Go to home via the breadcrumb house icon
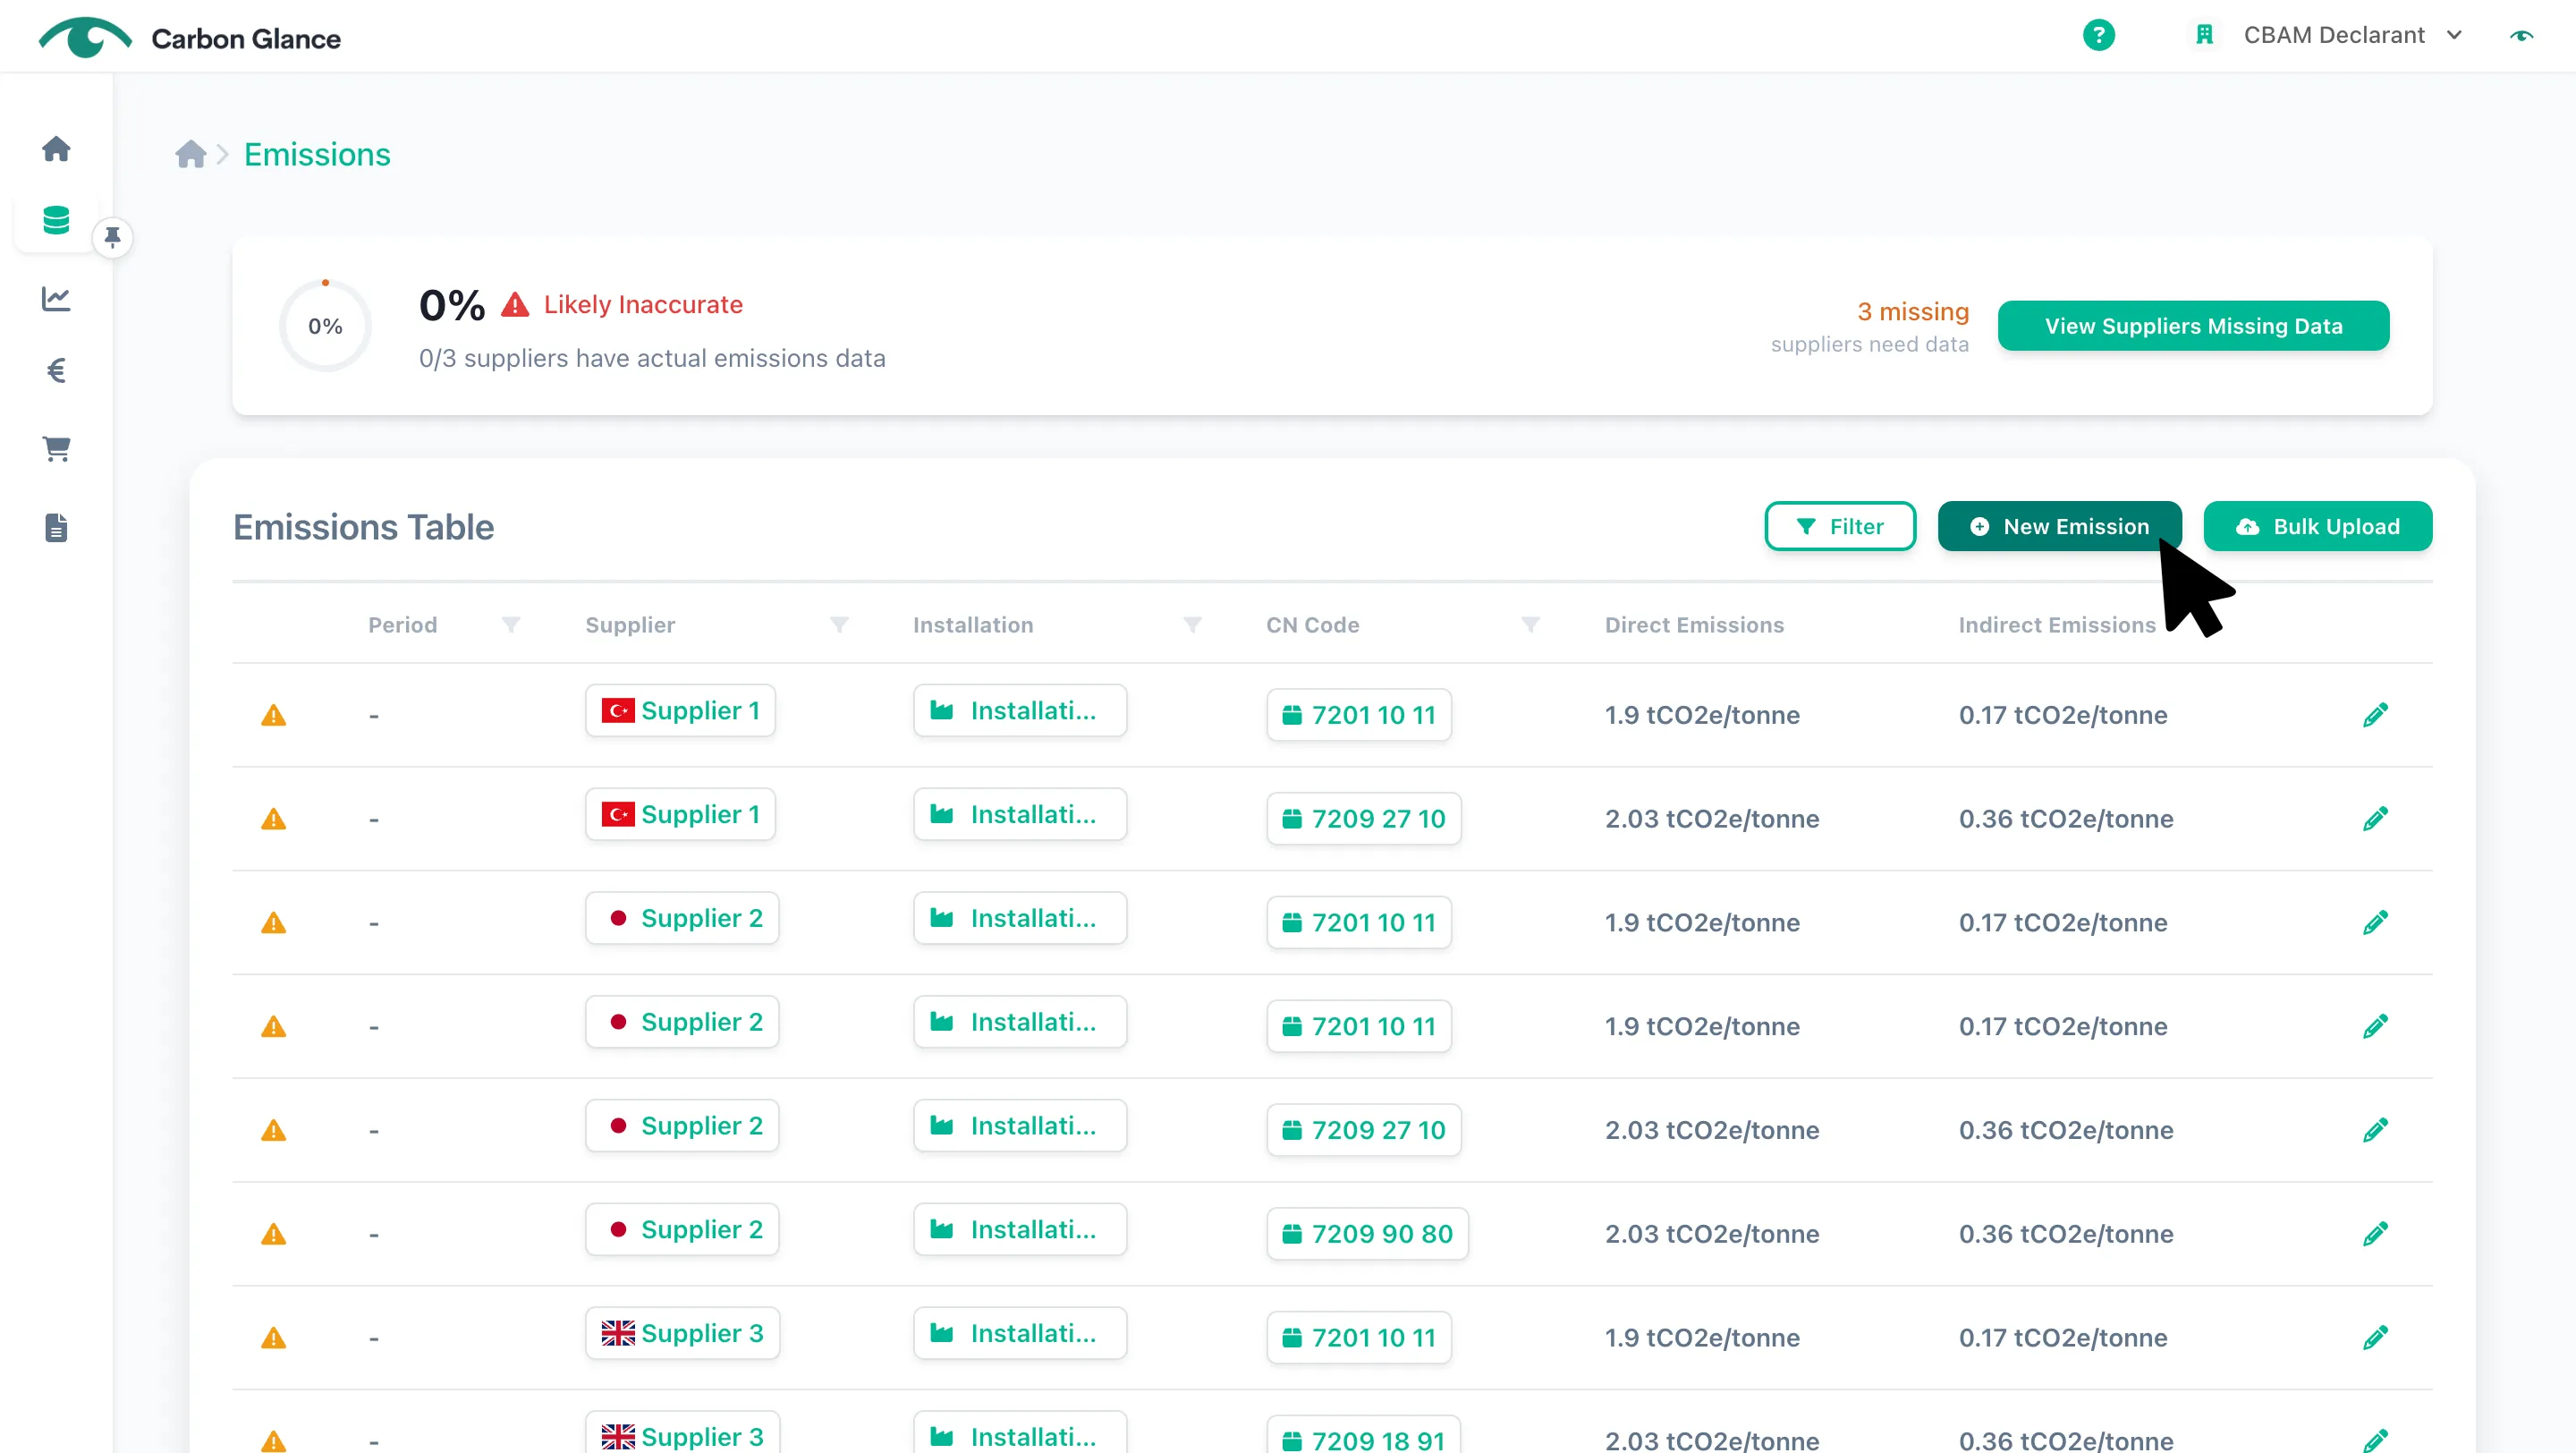The height and width of the screenshot is (1453, 2576). [190, 154]
